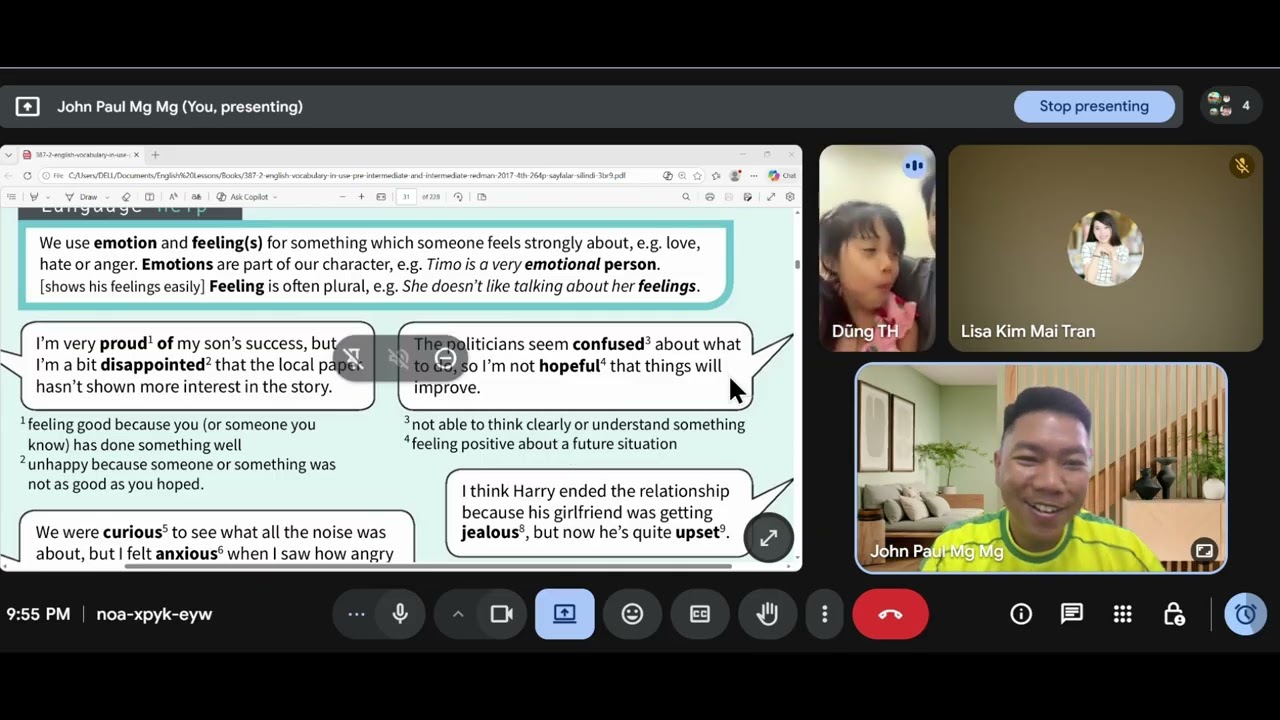
Task: Expand highlight color options arrow
Action: [47, 197]
